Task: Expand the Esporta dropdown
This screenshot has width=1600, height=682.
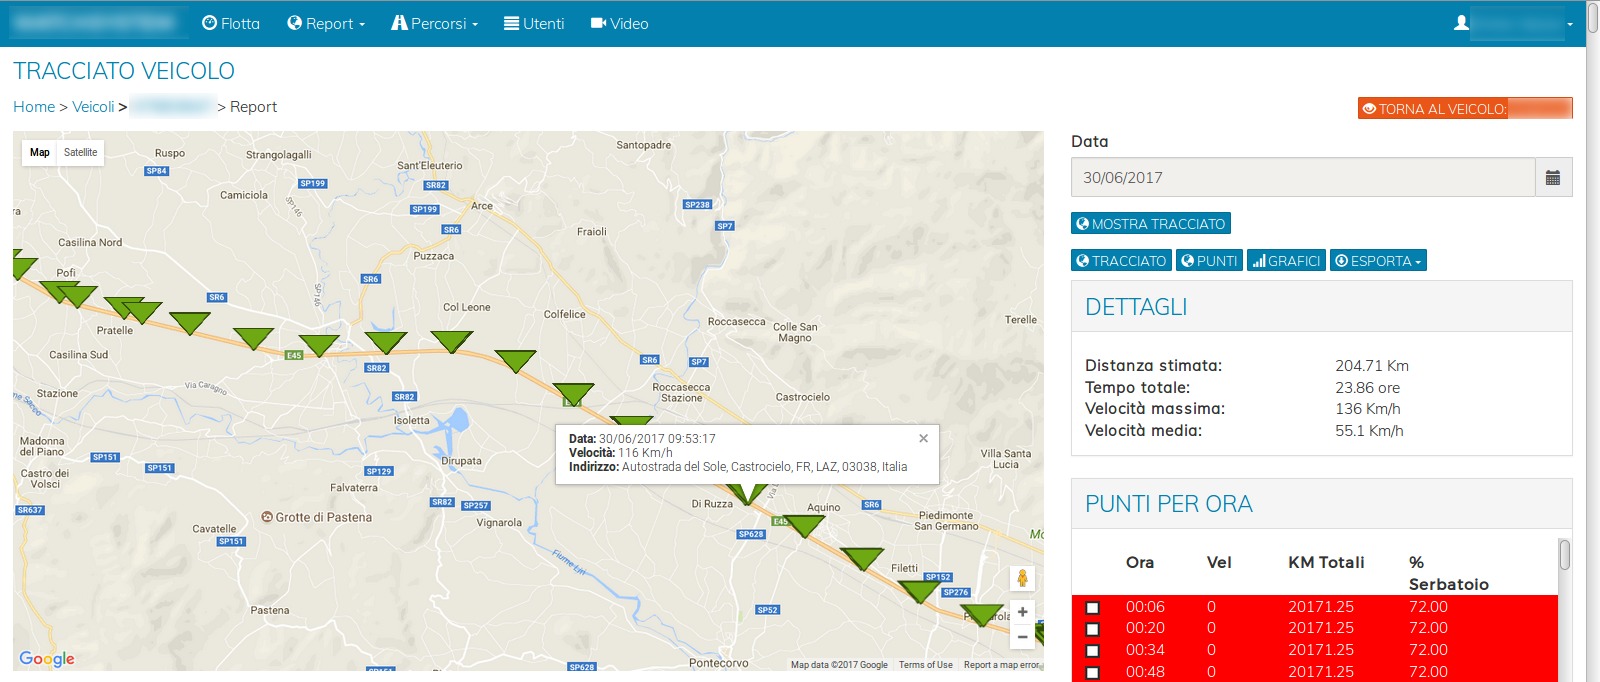Action: [x=1377, y=261]
